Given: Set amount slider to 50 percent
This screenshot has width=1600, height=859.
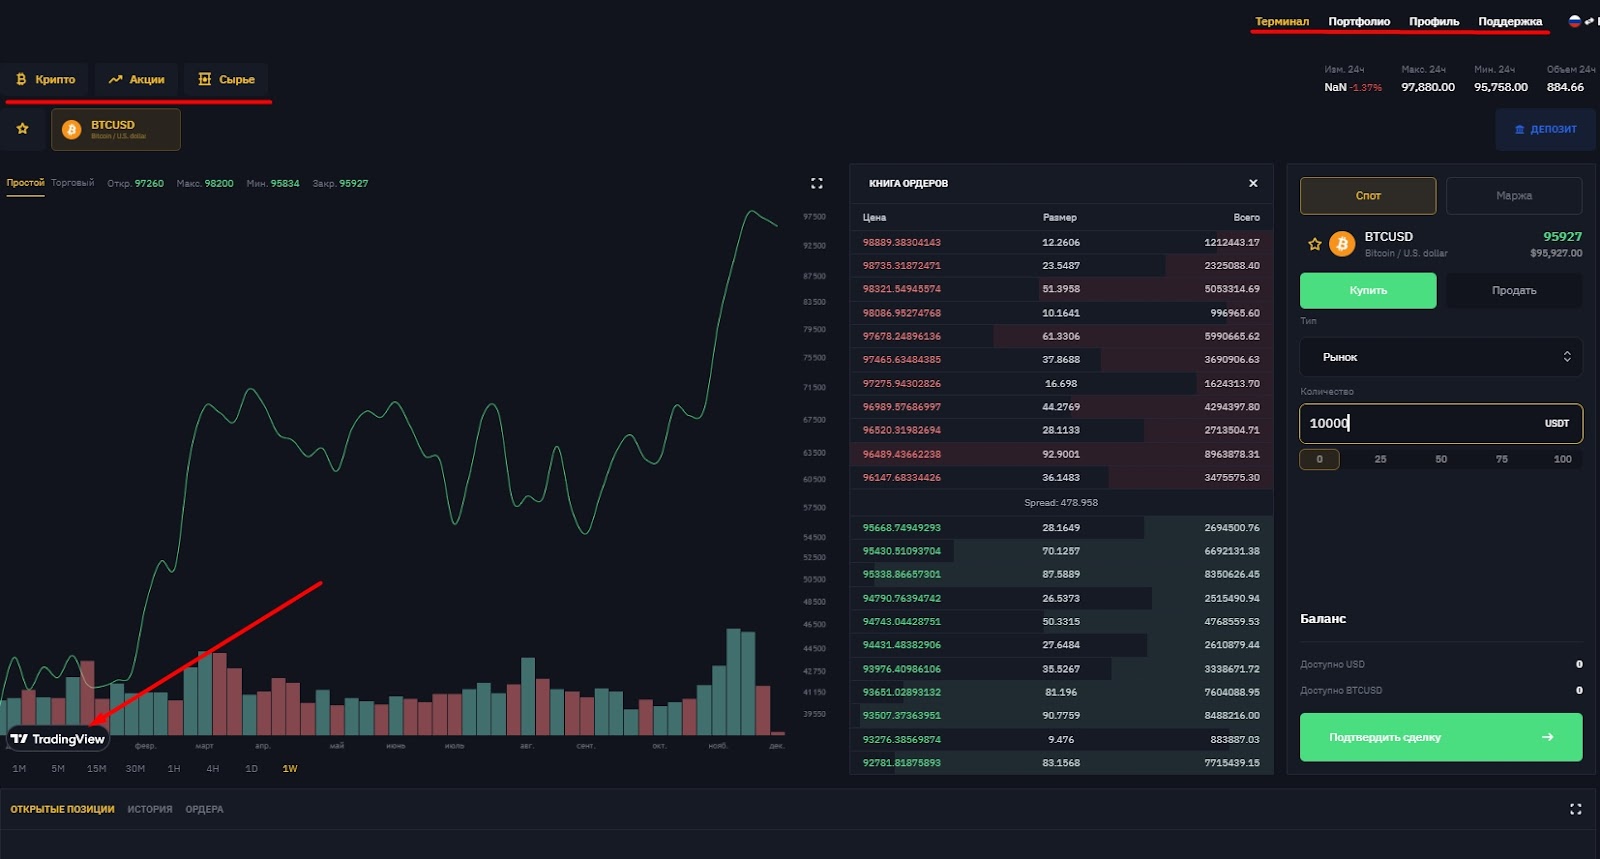Looking at the screenshot, I should (1441, 459).
